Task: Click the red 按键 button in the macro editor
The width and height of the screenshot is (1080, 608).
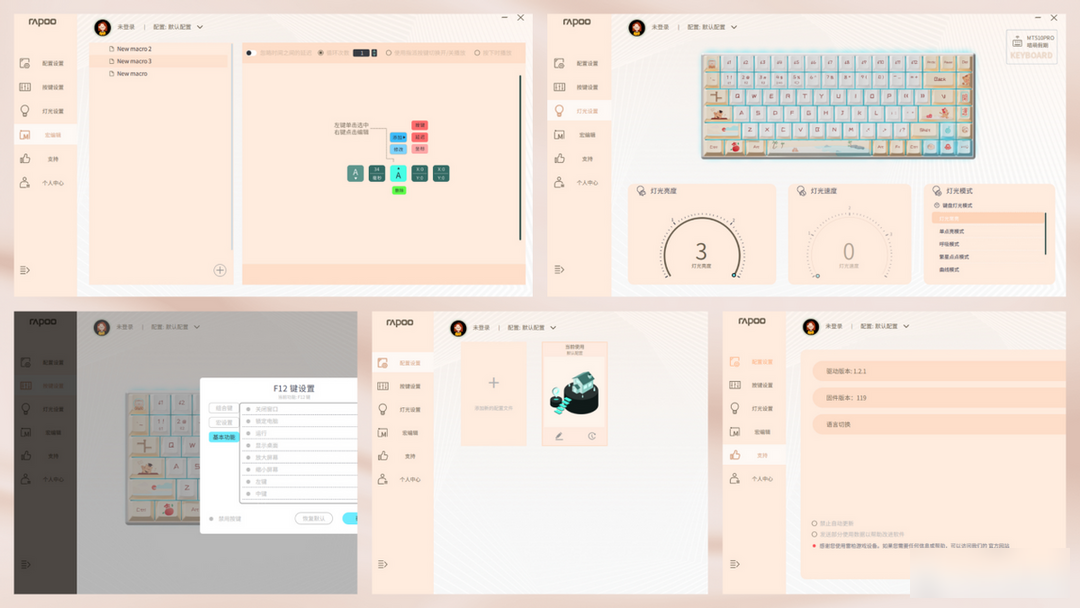Action: 419,125
